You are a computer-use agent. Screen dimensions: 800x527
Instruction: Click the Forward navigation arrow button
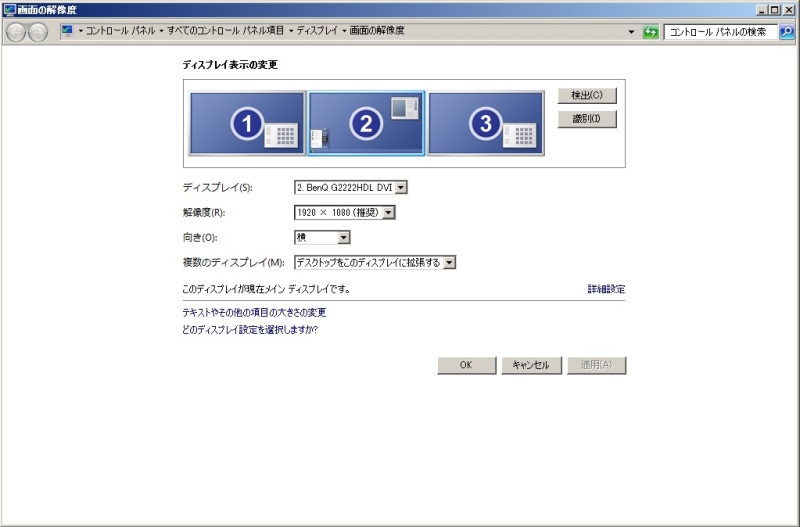click(x=38, y=32)
